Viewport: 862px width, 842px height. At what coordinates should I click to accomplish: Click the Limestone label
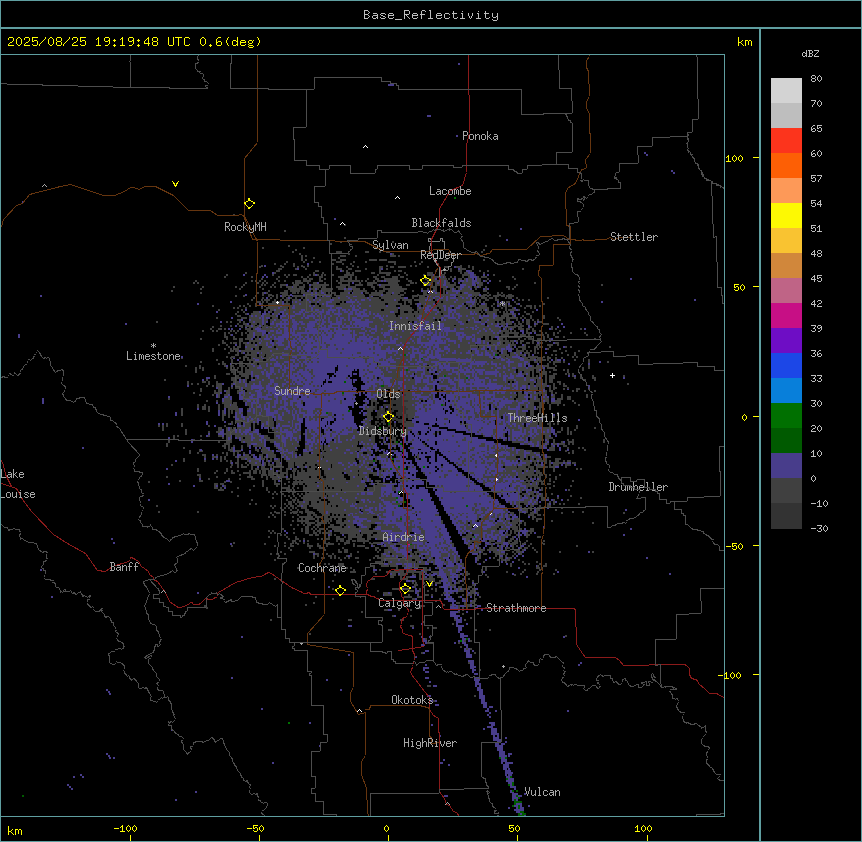tap(153, 356)
